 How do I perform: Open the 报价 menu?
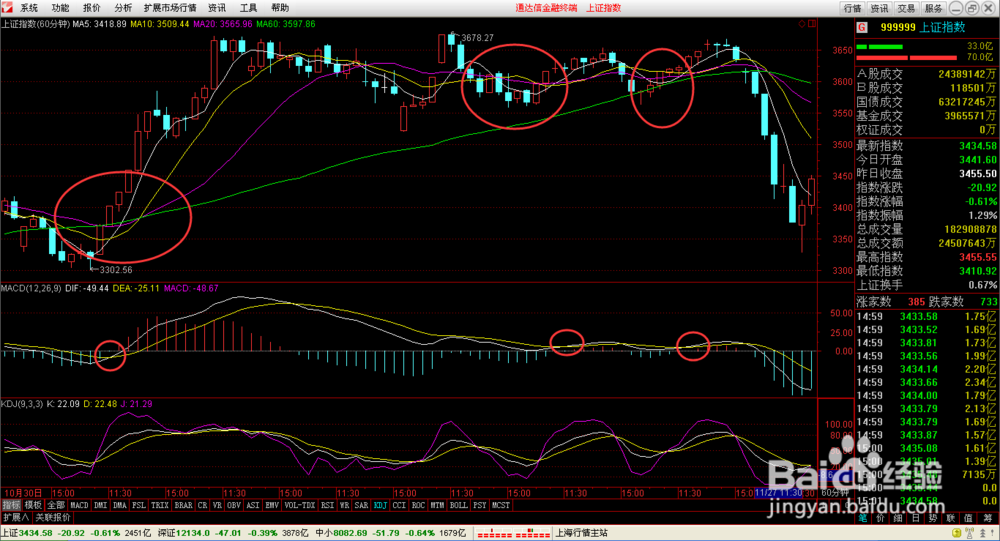pos(91,8)
